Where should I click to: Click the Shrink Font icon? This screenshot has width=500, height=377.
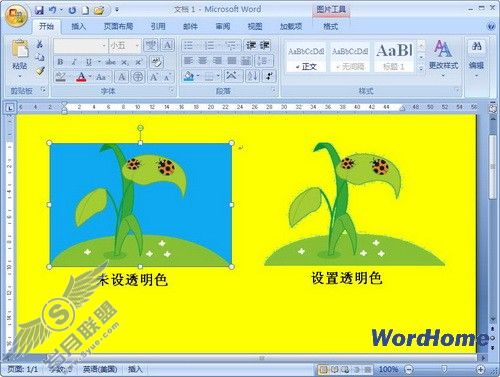click(x=168, y=77)
